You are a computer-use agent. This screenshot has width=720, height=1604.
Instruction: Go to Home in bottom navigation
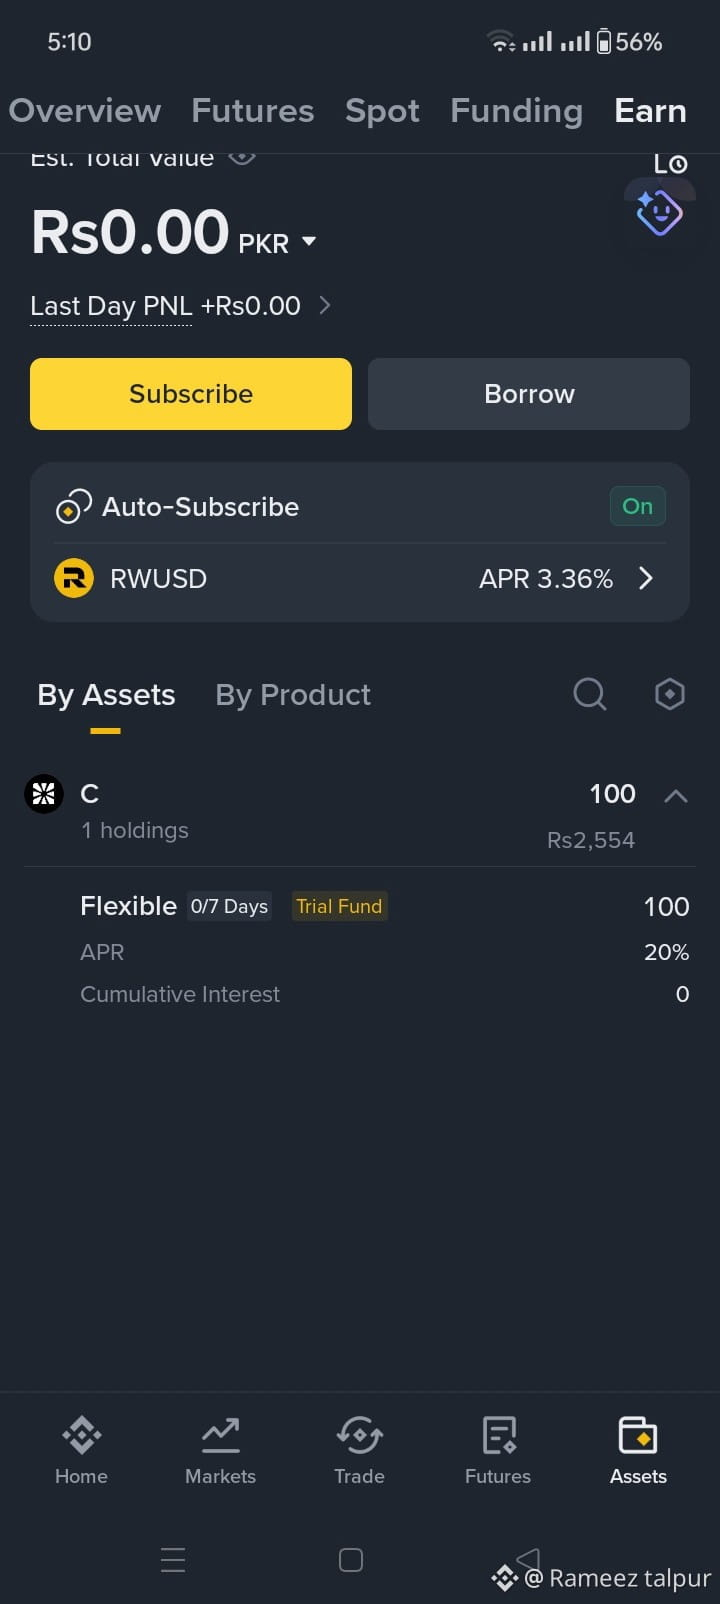[x=81, y=1450]
